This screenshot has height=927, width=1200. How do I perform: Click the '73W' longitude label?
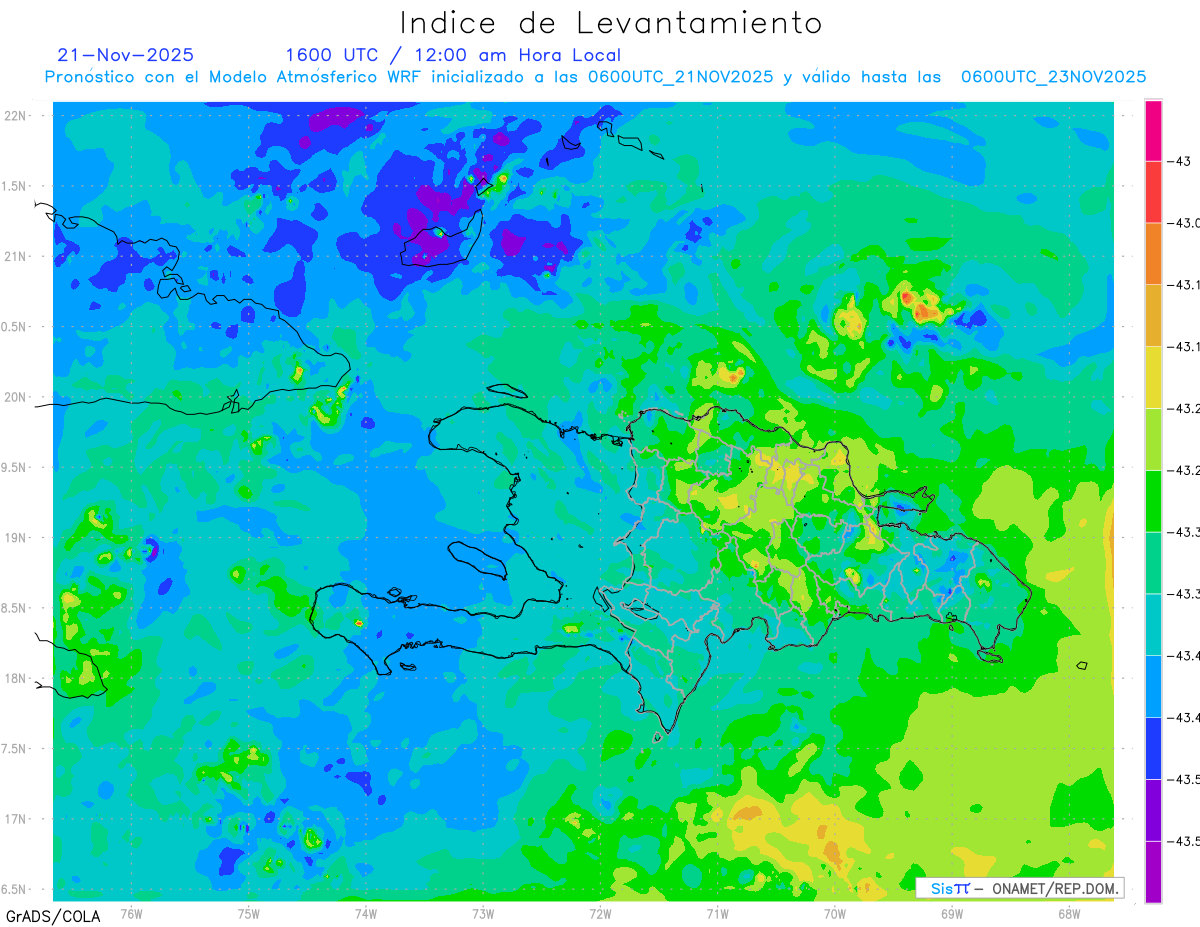(483, 914)
